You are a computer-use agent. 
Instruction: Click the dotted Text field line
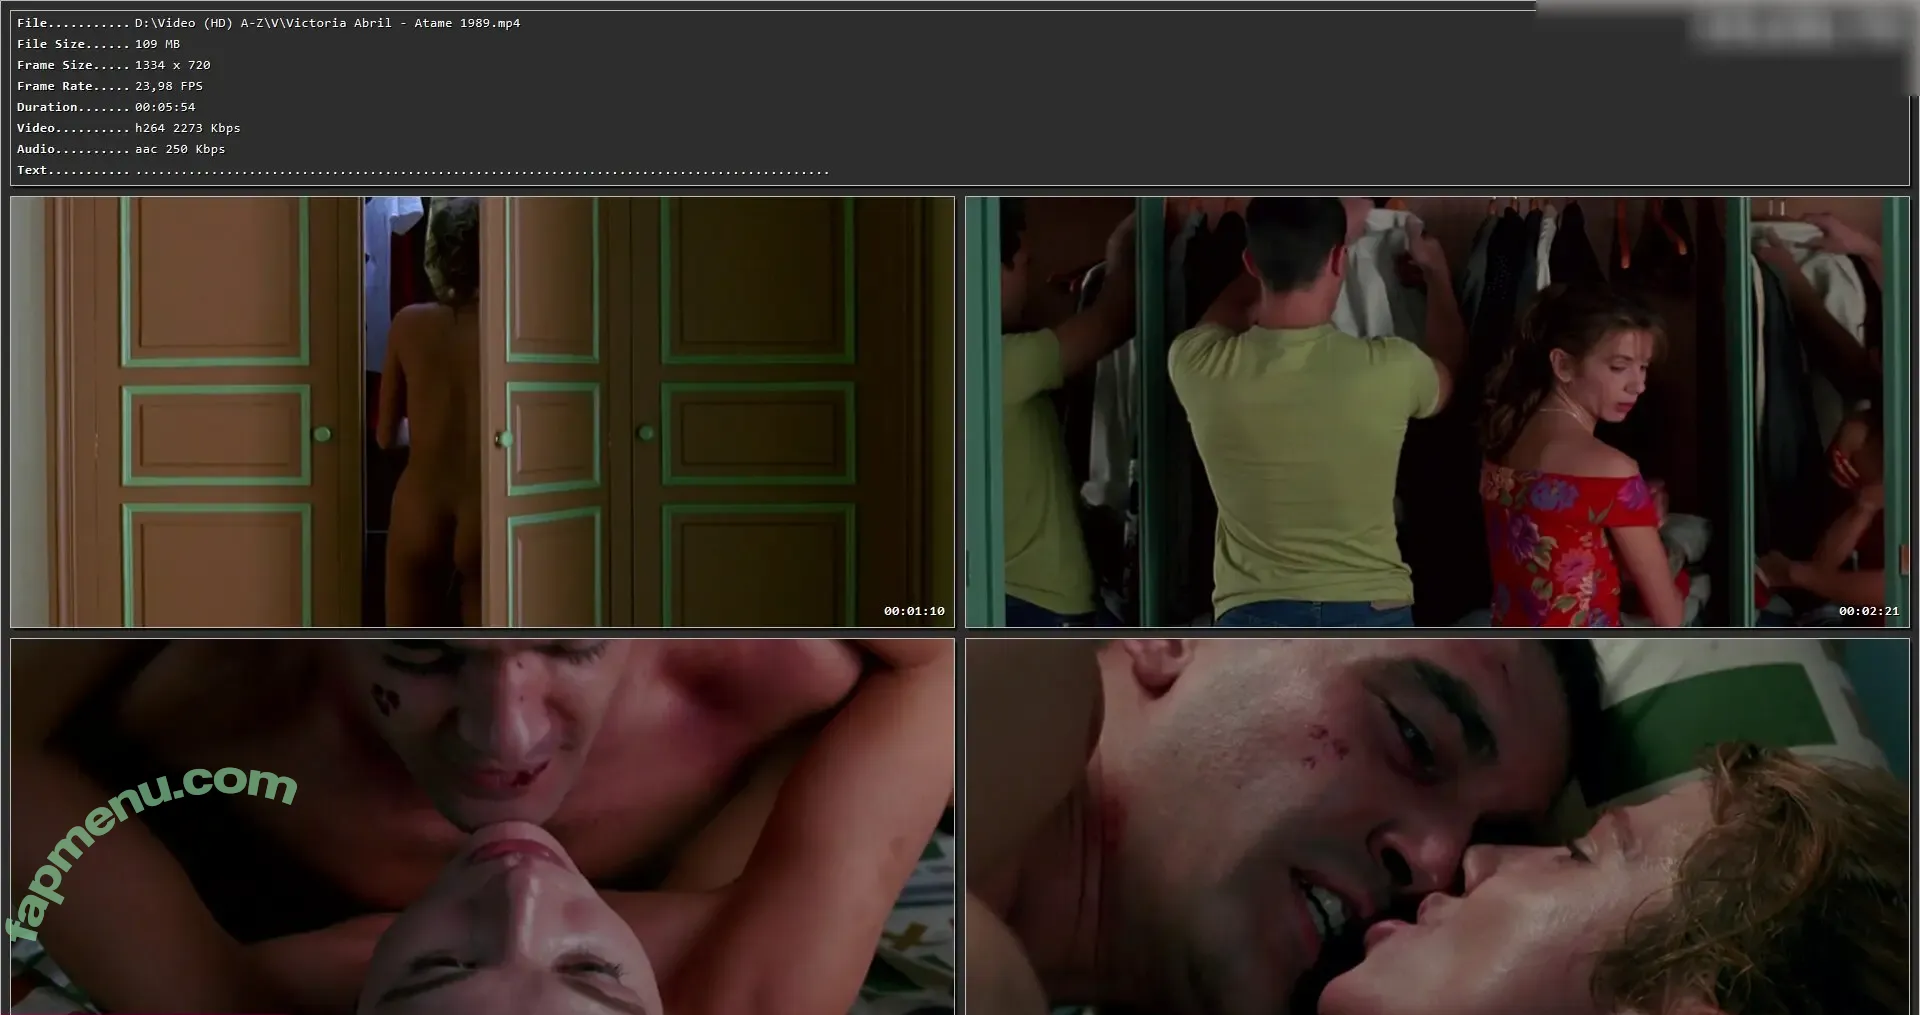pos(482,171)
